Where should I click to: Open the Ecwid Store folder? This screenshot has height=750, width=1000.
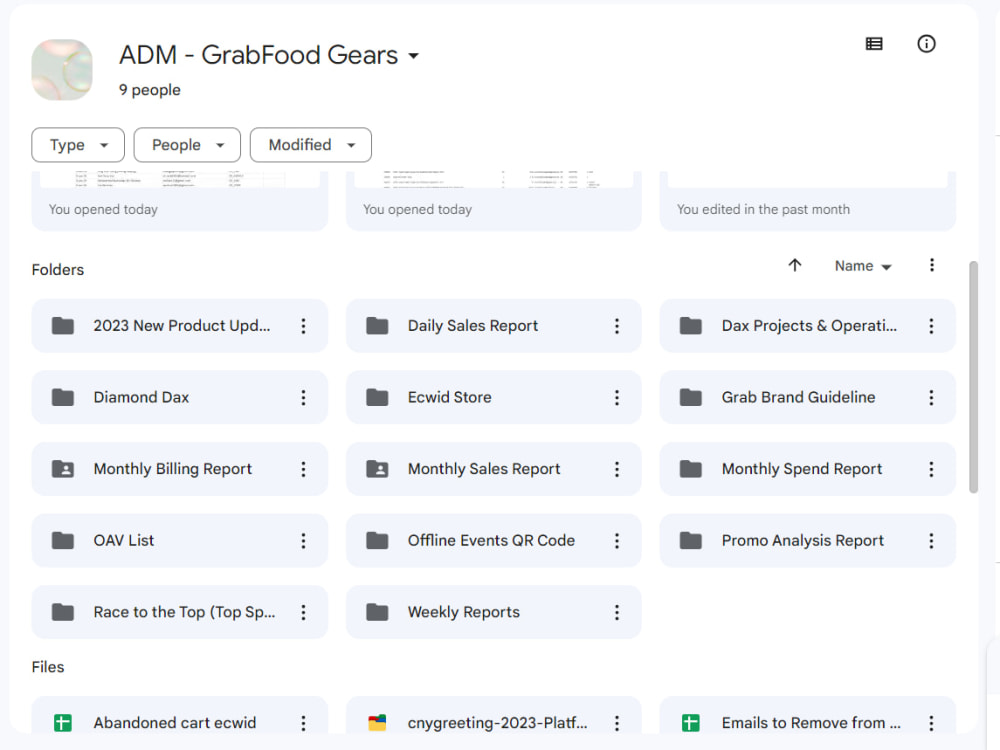494,397
